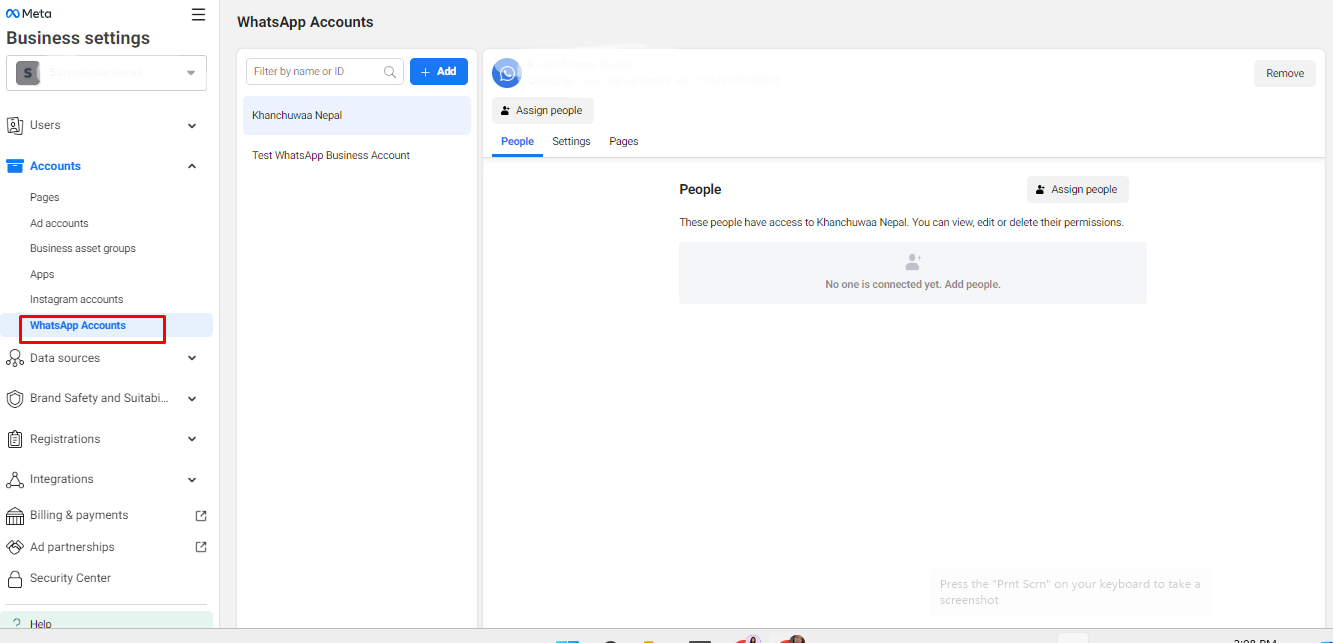The height and width of the screenshot is (643, 1333).
Task: Click the Registrations clipboard icon
Action: (15, 439)
